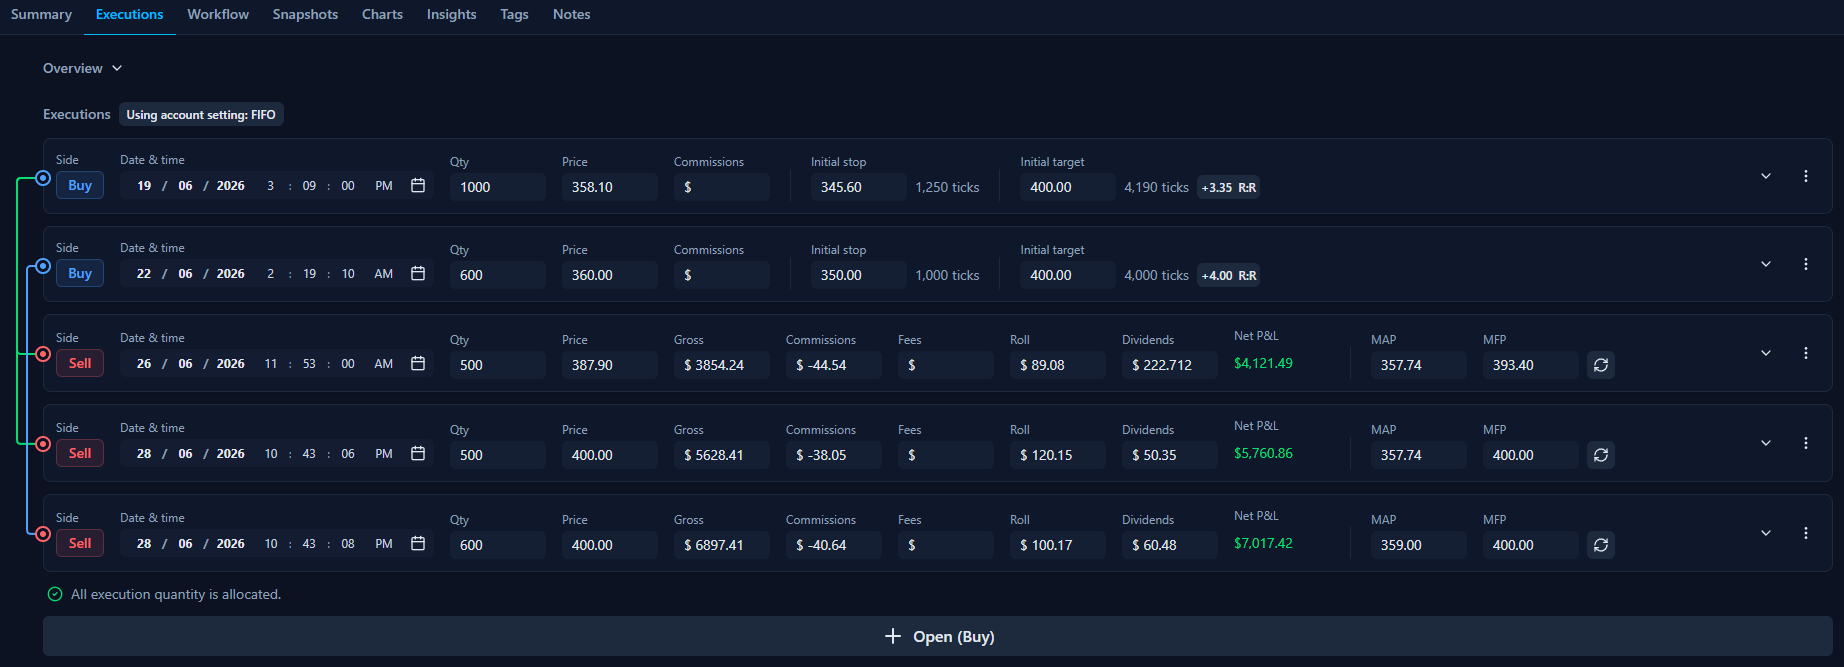The width and height of the screenshot is (1844, 667).
Task: Toggle side of the 26/06/2026 Sell execution
Action: click(80, 363)
